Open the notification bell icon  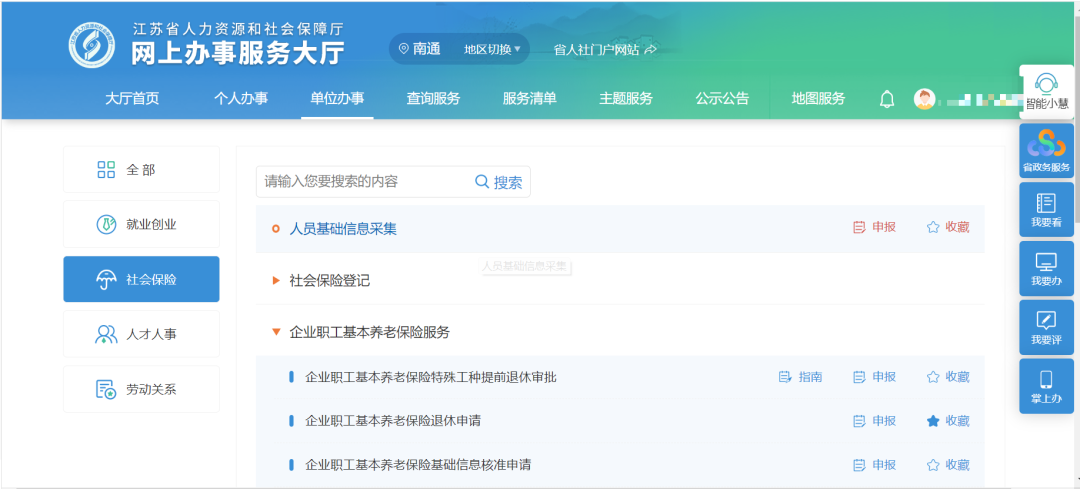click(887, 99)
